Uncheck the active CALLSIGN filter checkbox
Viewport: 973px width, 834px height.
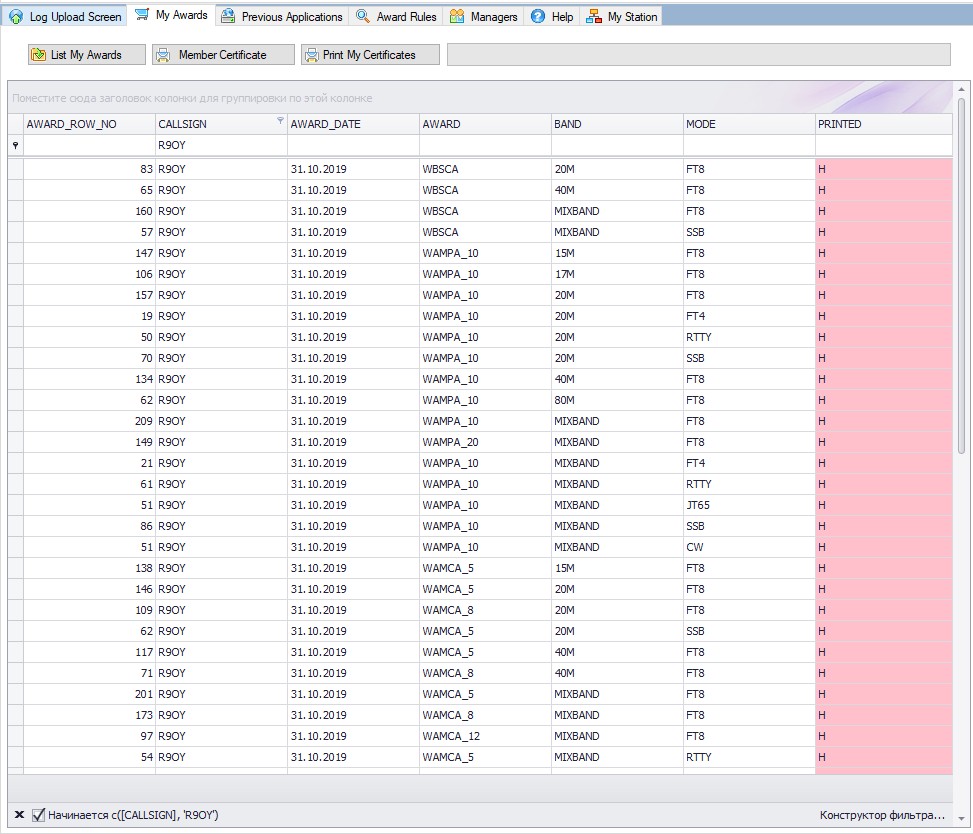pos(39,815)
